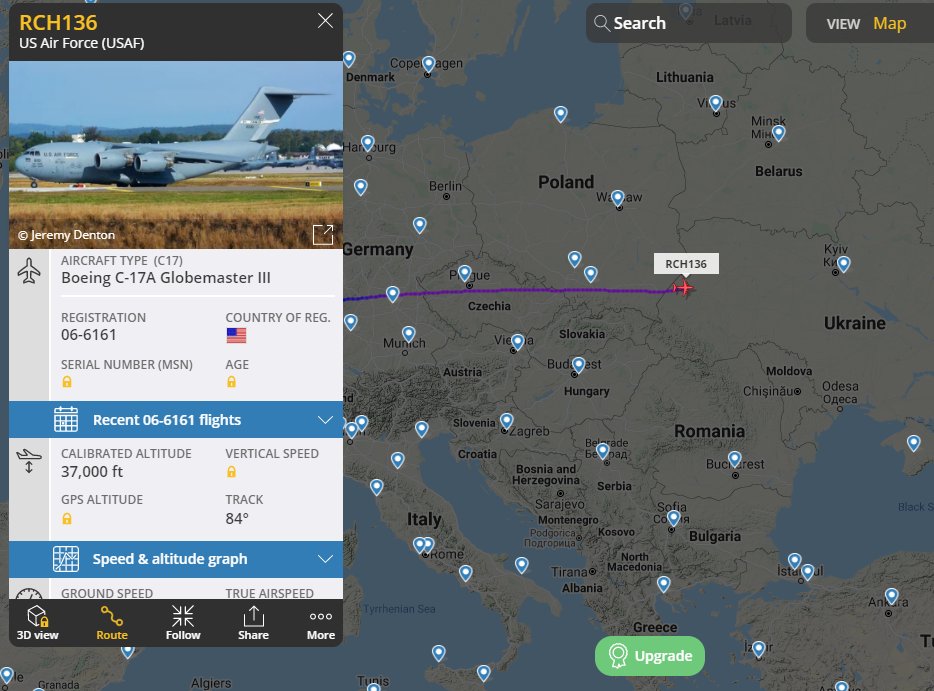Share this RCH136 flight
934x691 pixels.
click(253, 622)
